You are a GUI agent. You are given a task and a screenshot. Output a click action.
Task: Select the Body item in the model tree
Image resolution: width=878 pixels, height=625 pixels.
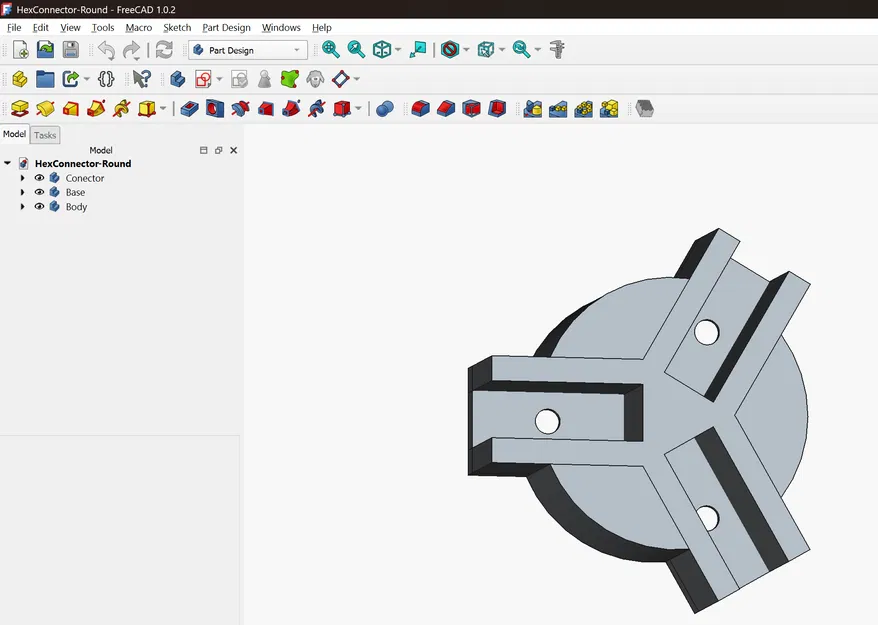75,207
